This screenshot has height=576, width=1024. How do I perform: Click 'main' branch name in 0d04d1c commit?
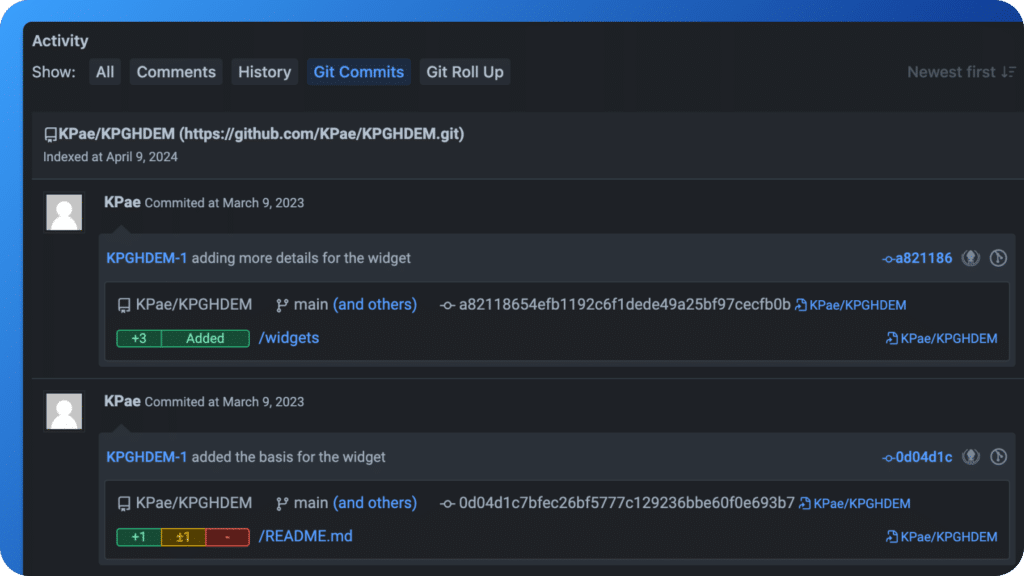[311, 503]
